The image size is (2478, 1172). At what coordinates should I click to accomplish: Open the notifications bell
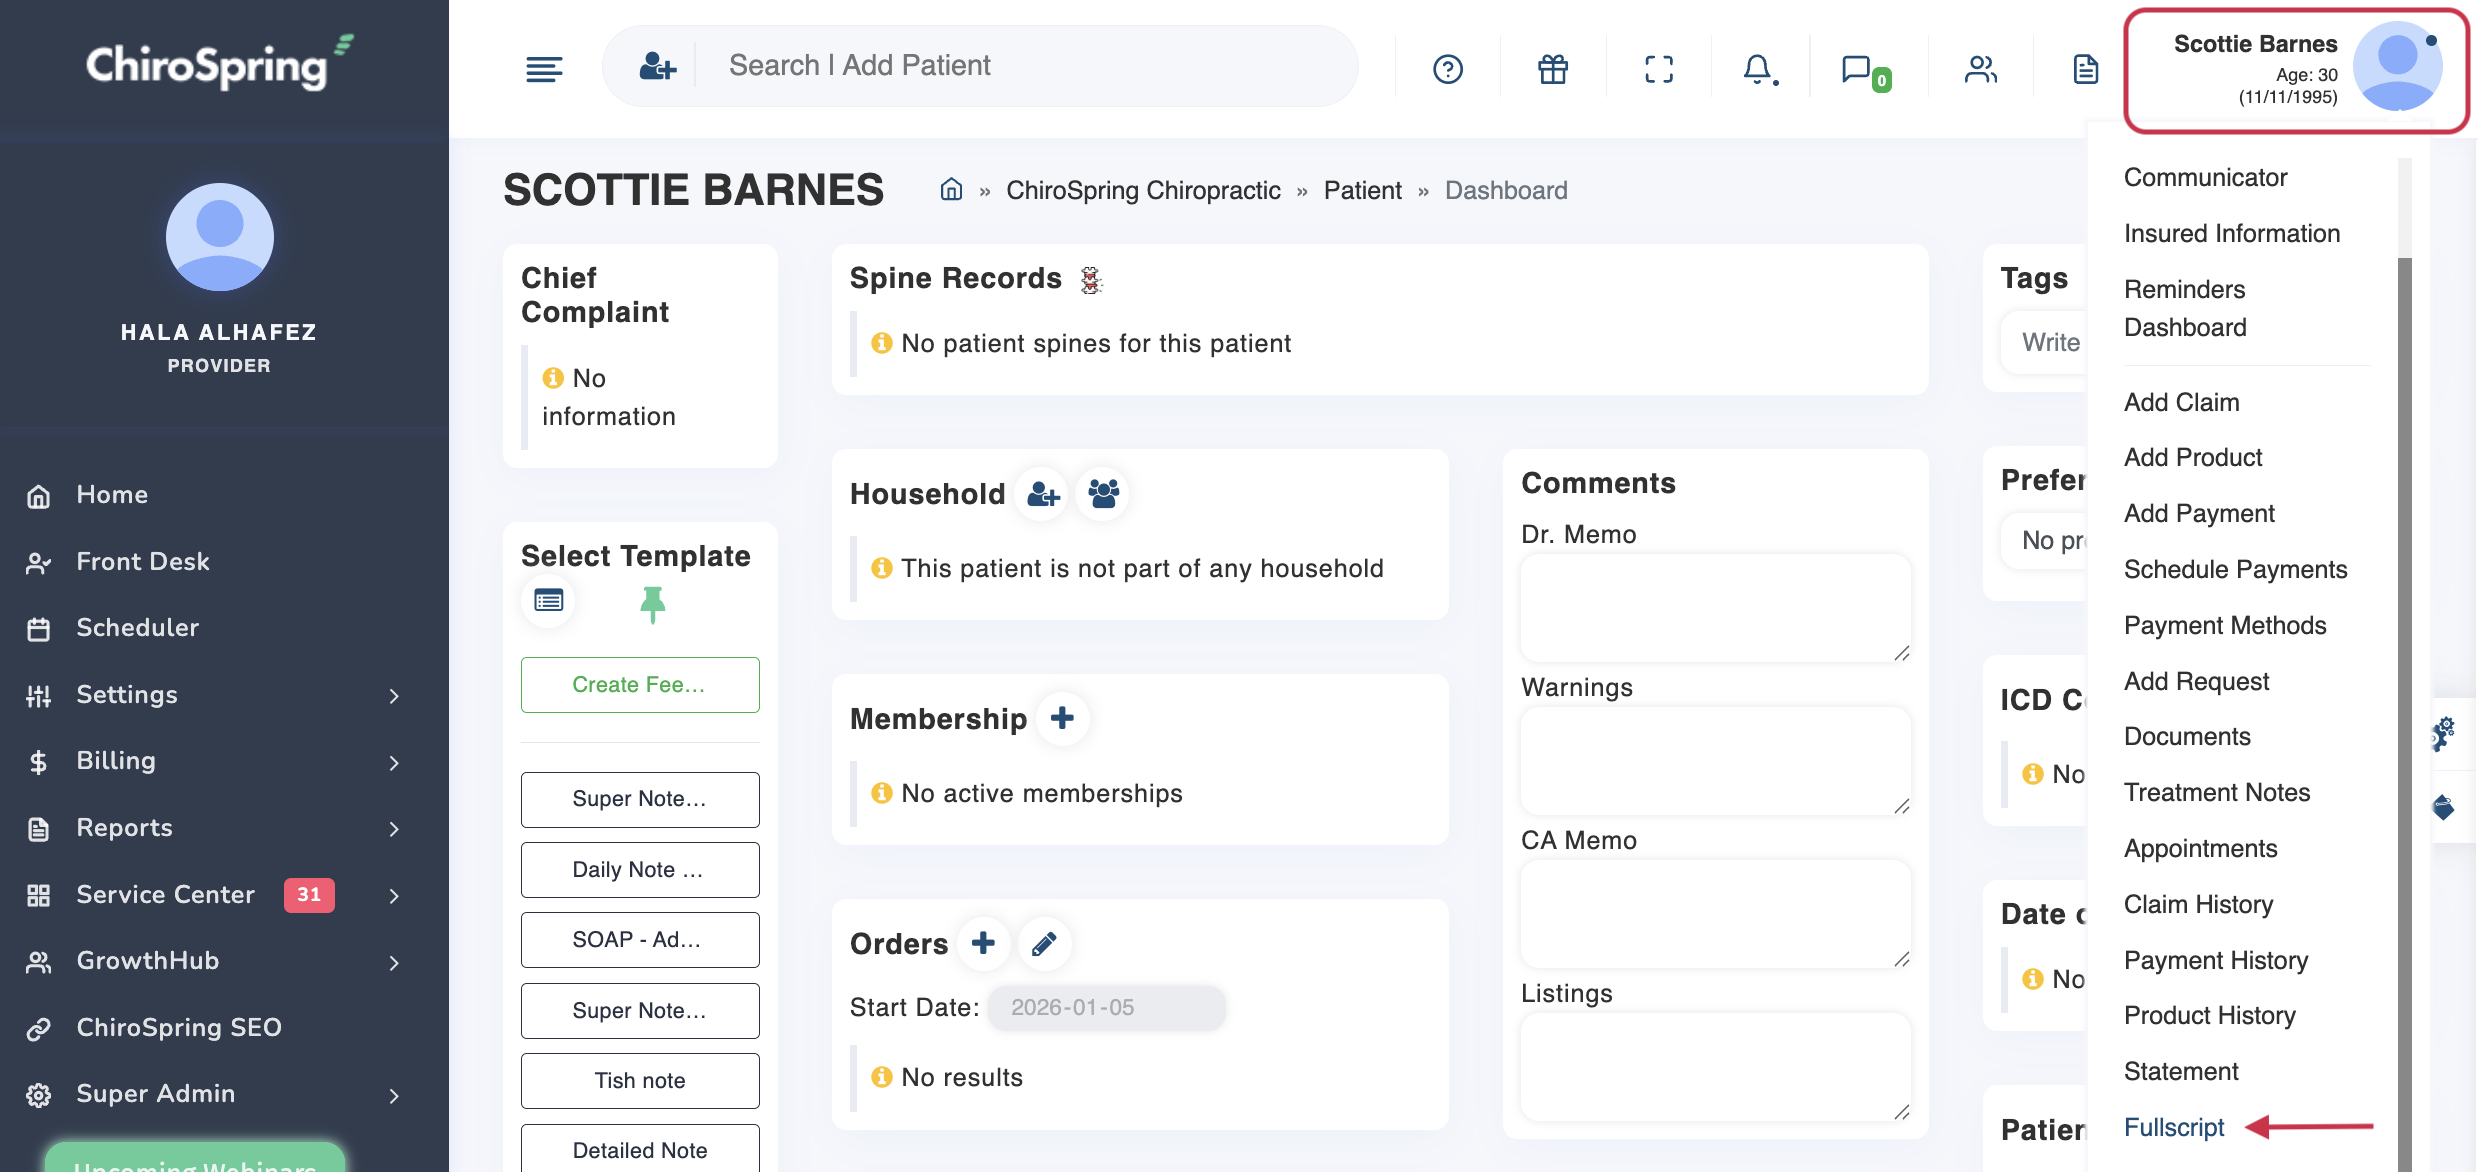pos(1758,67)
